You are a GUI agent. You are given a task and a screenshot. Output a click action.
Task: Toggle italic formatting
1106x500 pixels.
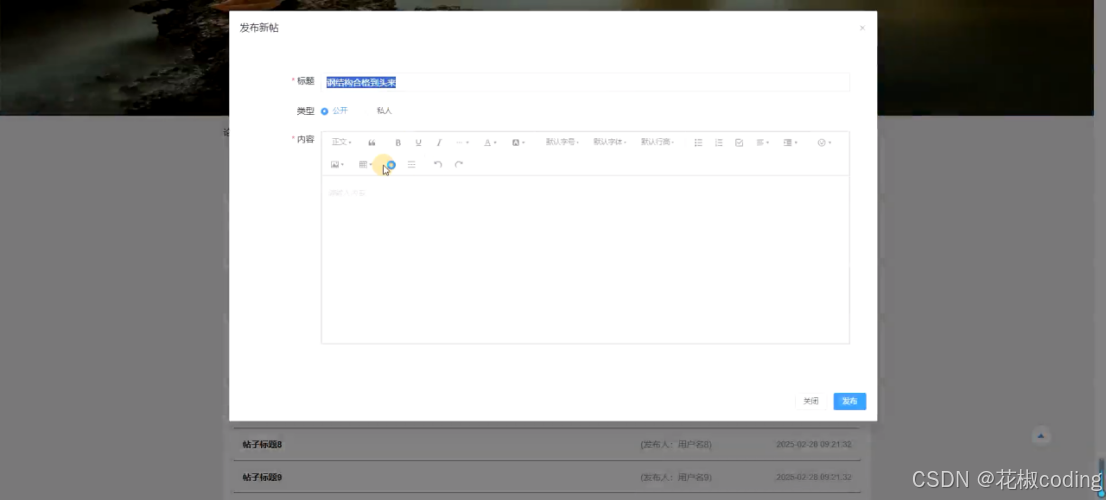[439, 142]
